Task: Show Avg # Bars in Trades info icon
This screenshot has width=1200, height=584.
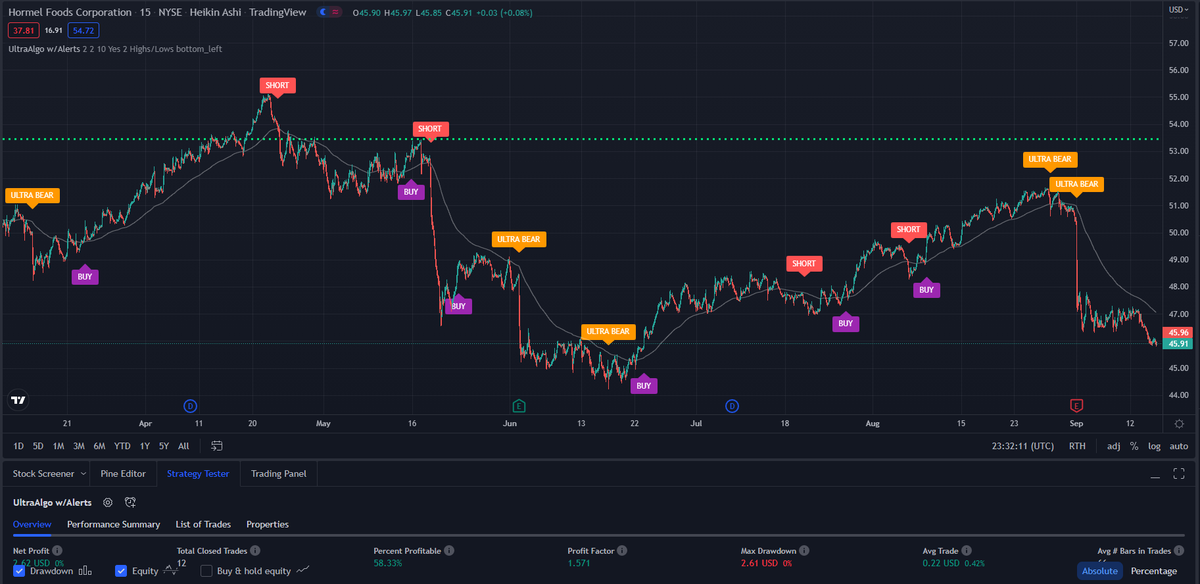Action: pos(1181,551)
